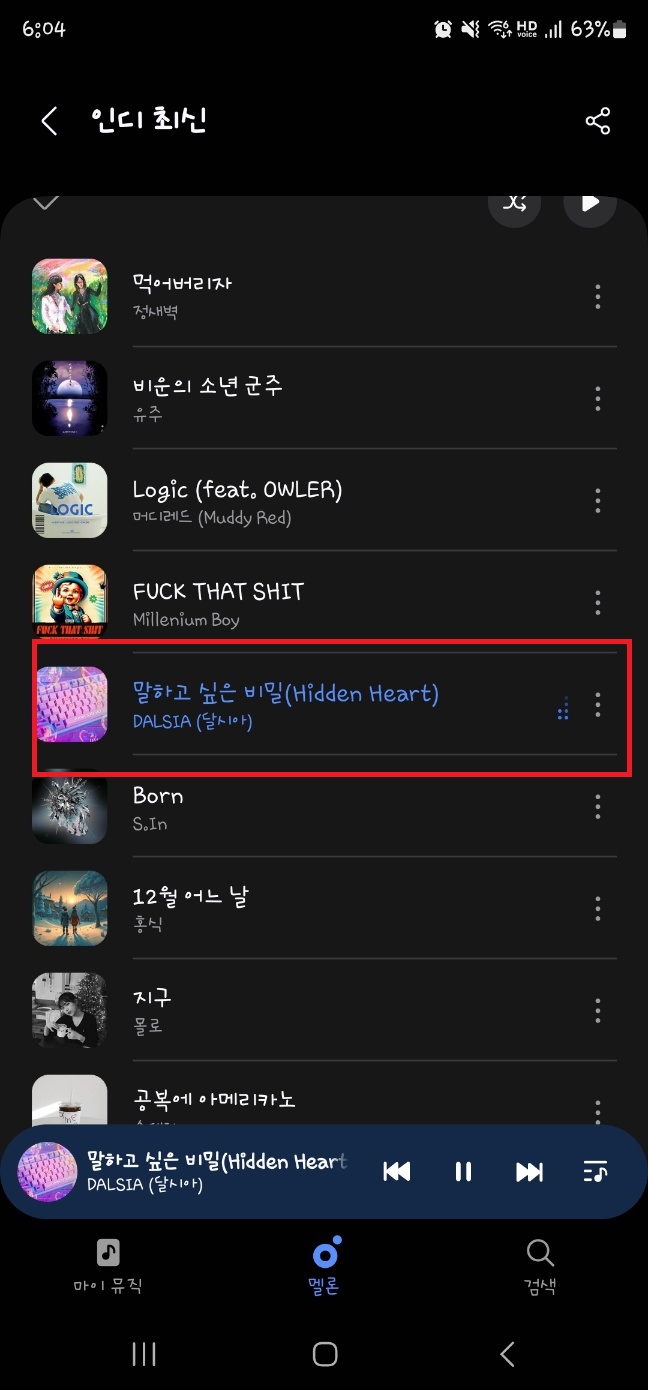Go back using the header arrow
648x1390 pixels.
(x=49, y=121)
